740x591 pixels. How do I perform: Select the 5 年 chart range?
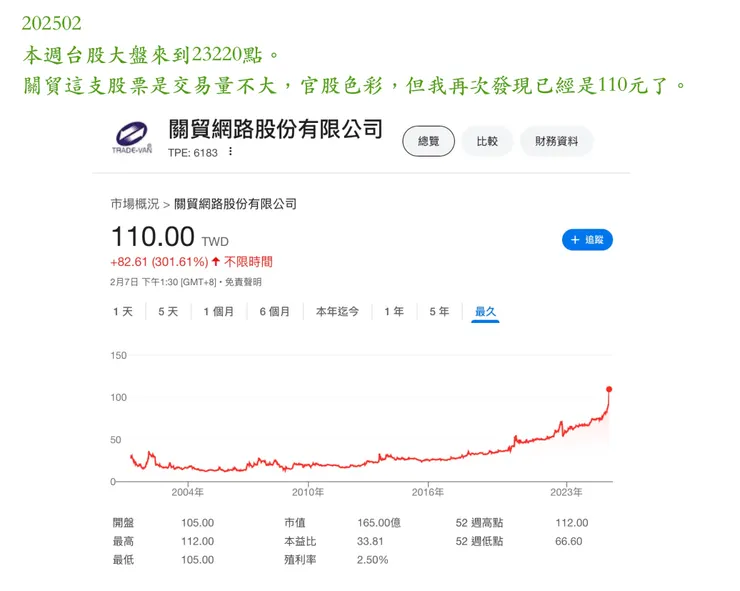pos(439,312)
